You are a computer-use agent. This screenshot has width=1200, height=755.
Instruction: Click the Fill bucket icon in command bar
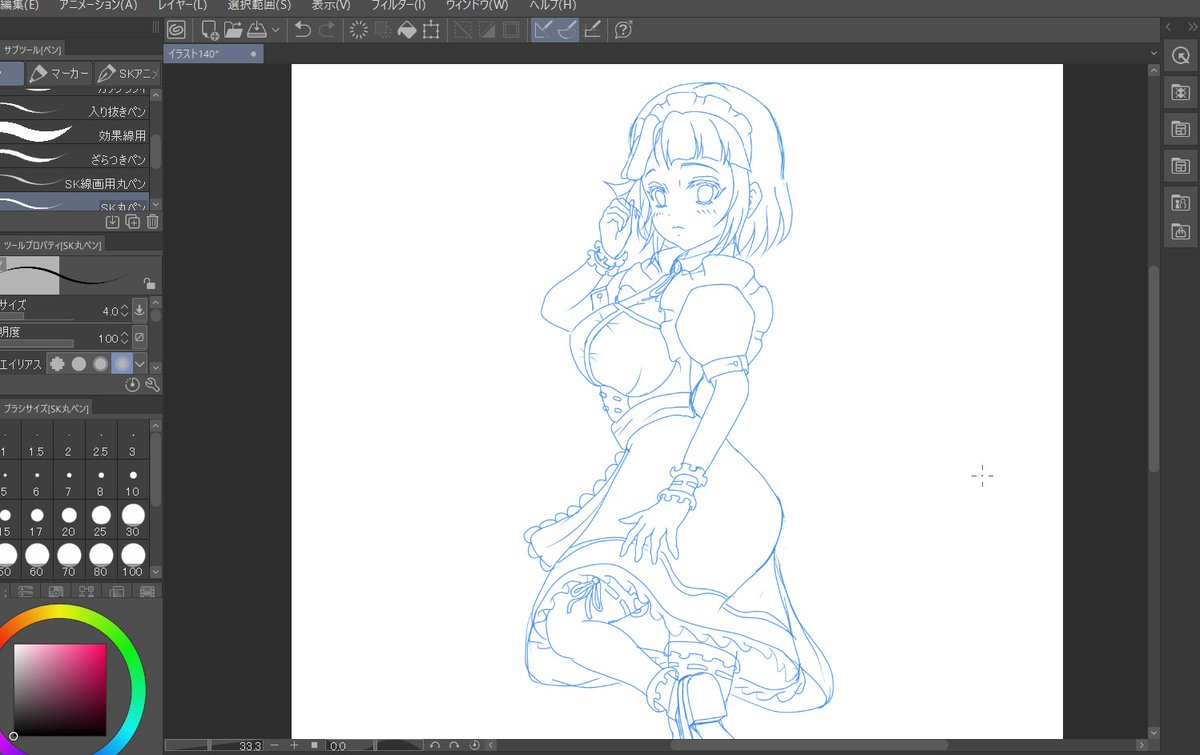tap(407, 30)
